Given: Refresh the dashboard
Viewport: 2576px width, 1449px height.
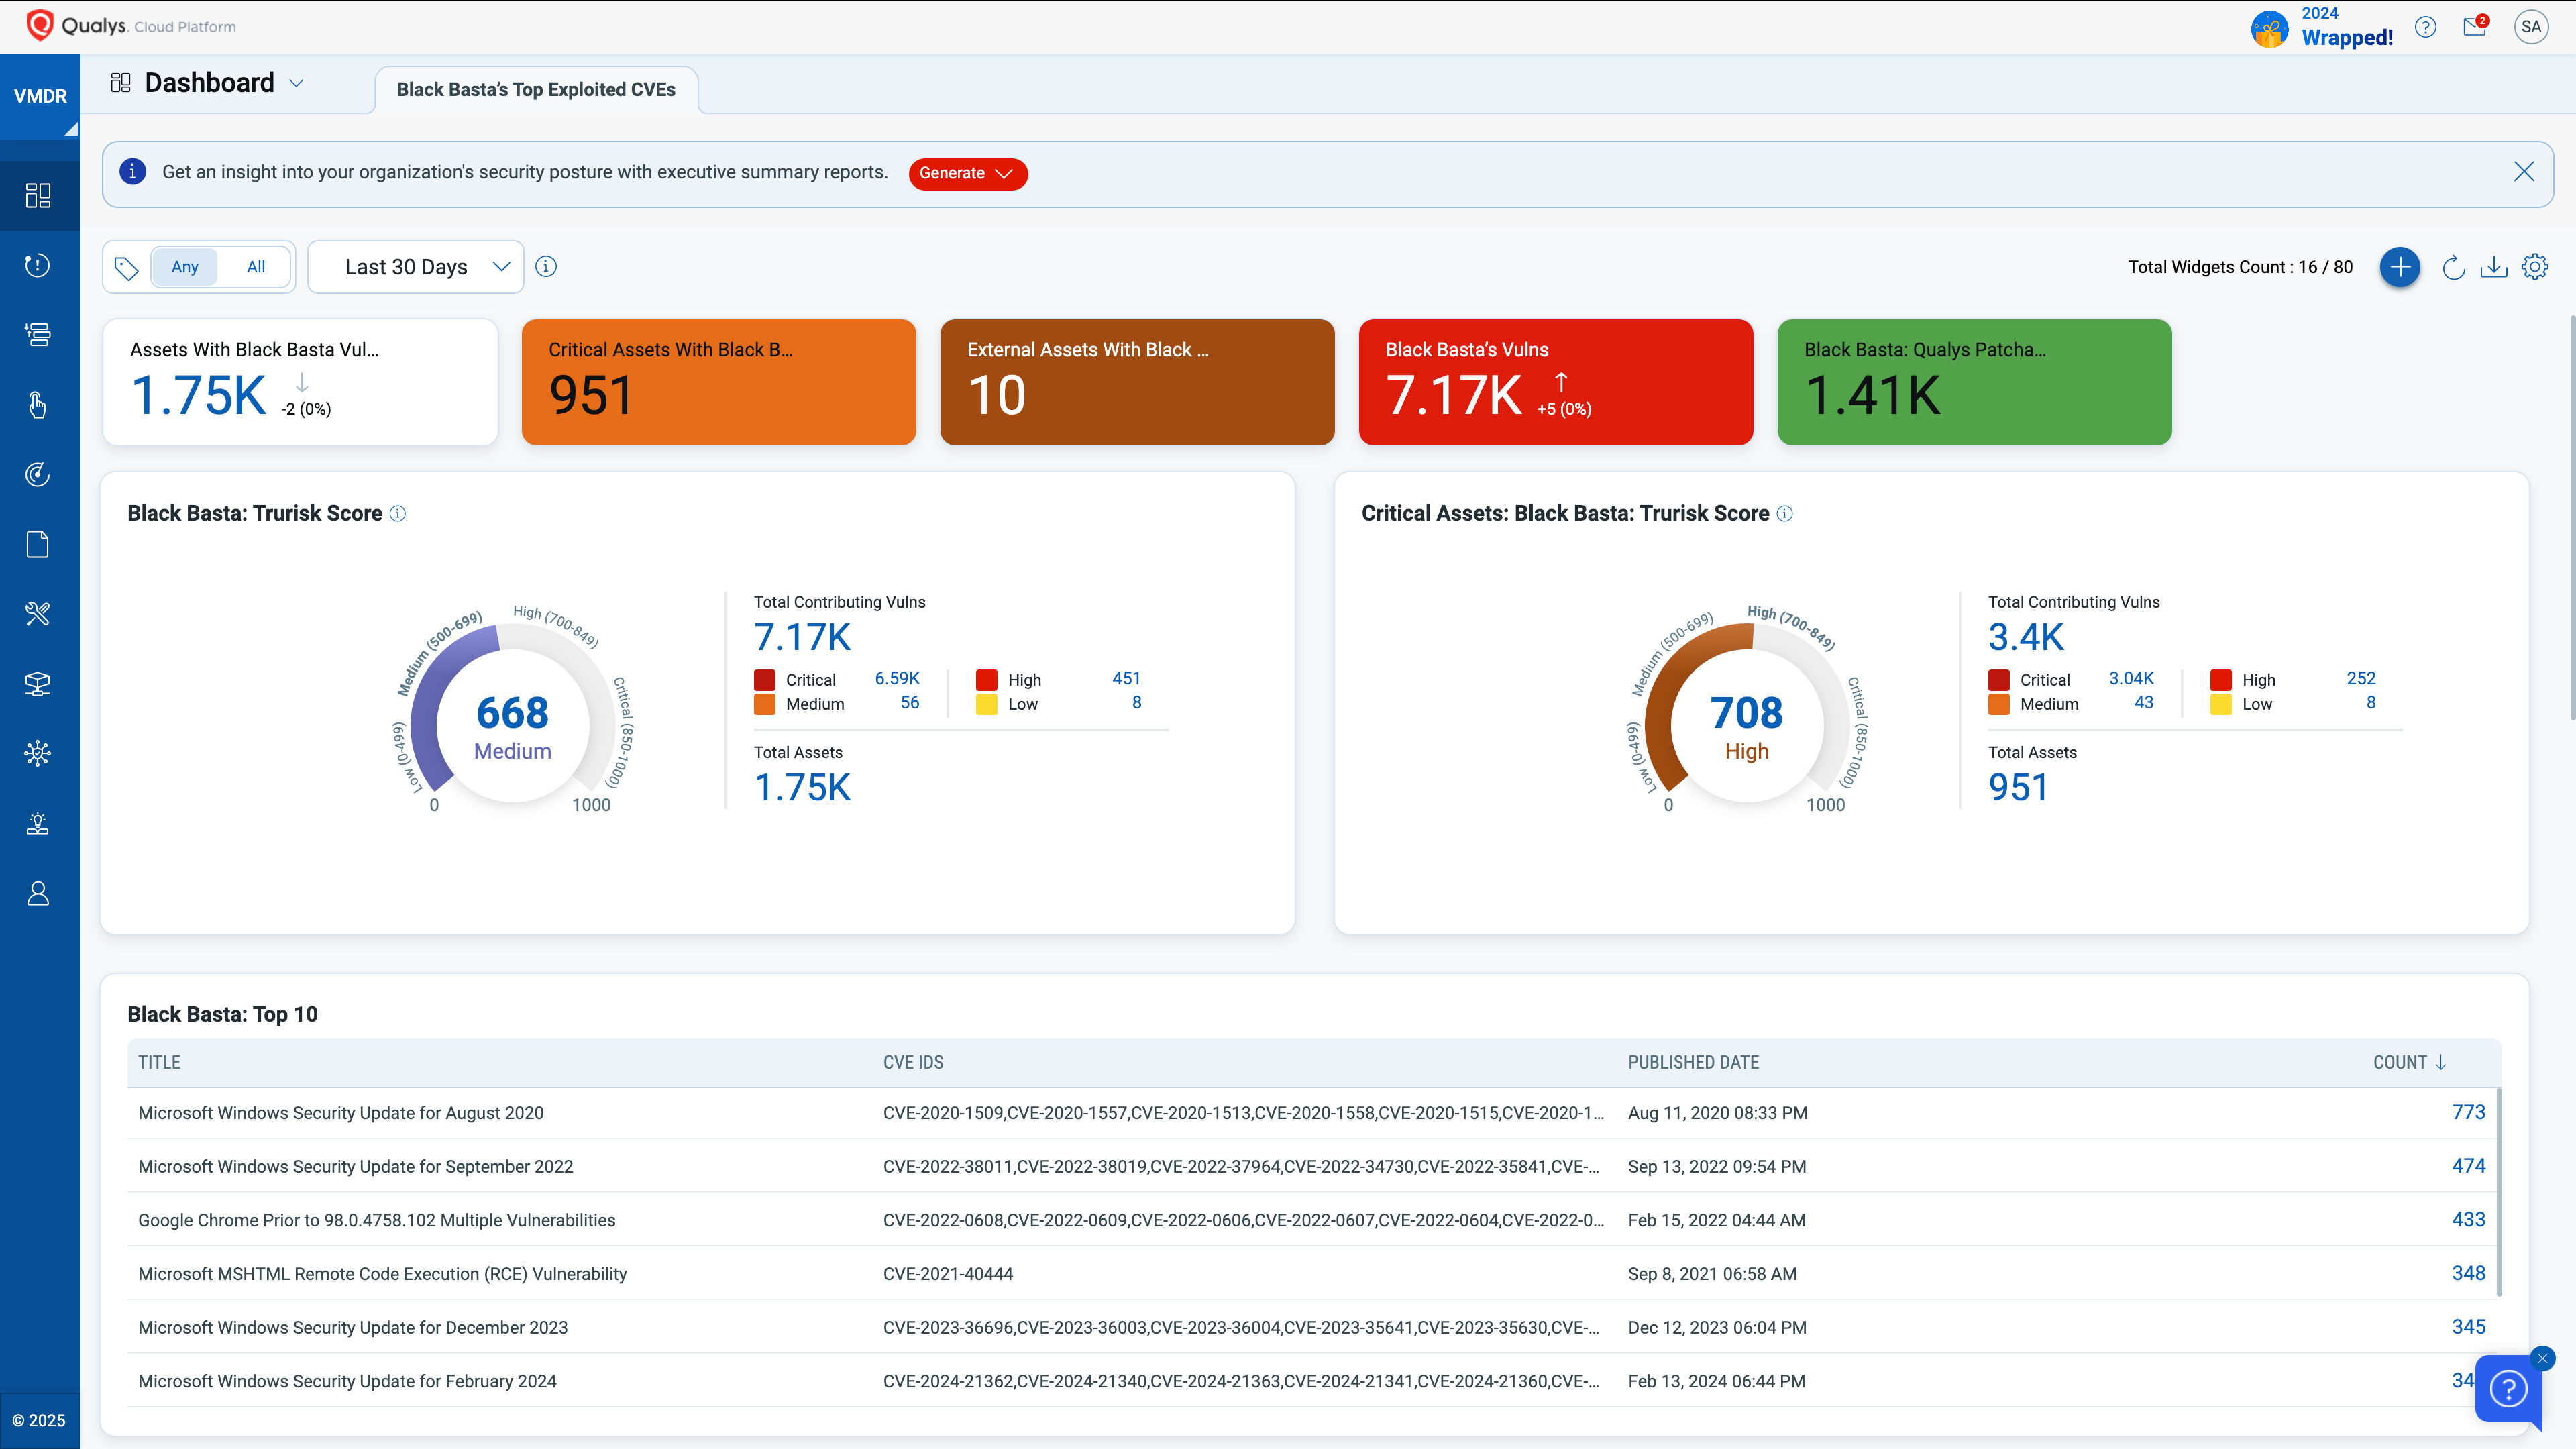Looking at the screenshot, I should [2453, 267].
